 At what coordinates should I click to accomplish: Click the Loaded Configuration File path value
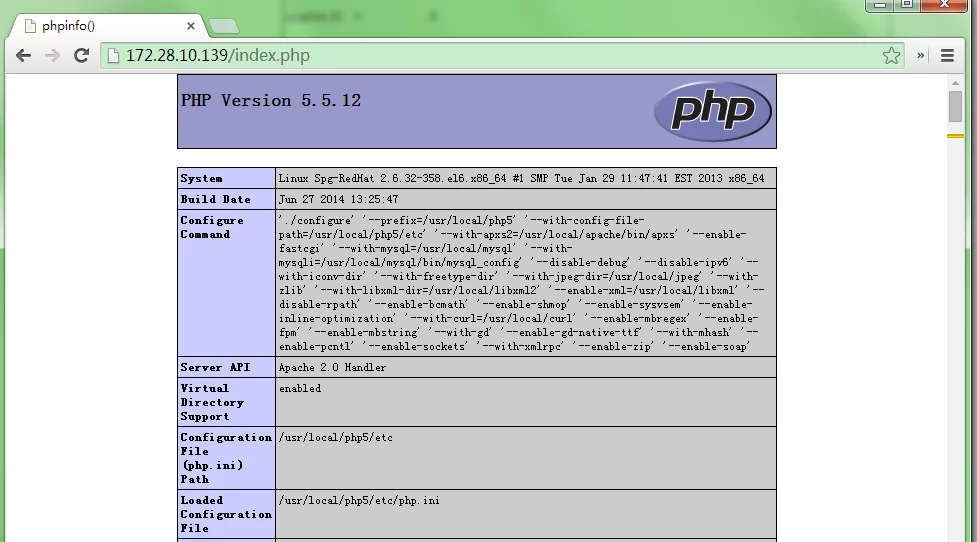click(x=358, y=500)
